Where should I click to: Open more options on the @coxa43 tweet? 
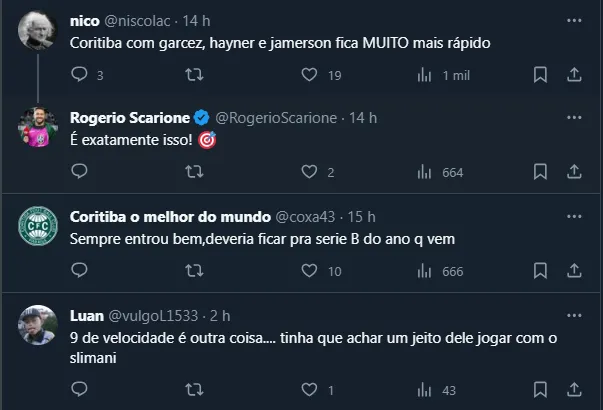[x=574, y=217]
